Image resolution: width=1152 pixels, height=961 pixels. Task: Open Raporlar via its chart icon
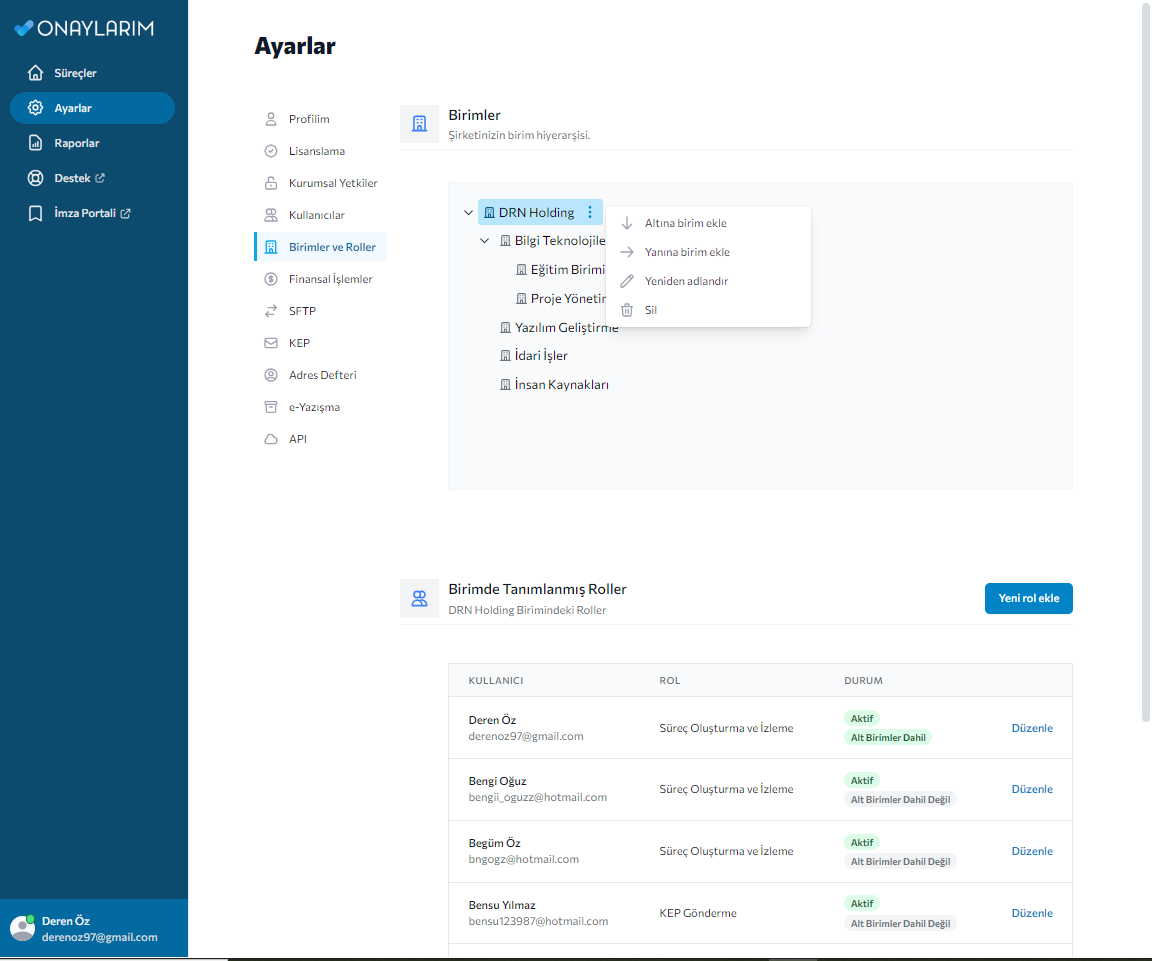[36, 143]
